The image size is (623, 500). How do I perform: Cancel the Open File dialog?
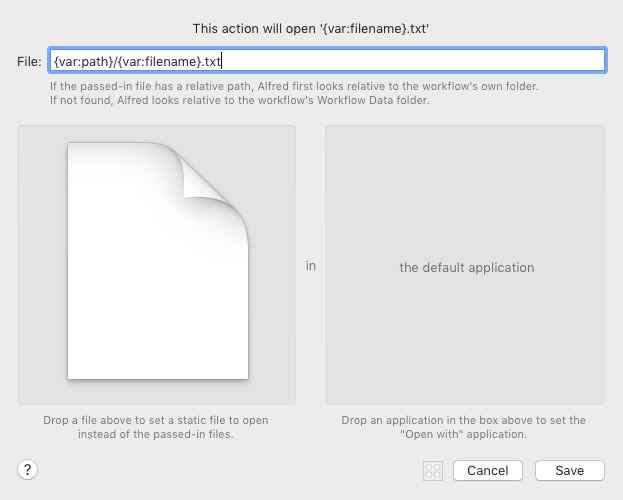pos(488,471)
